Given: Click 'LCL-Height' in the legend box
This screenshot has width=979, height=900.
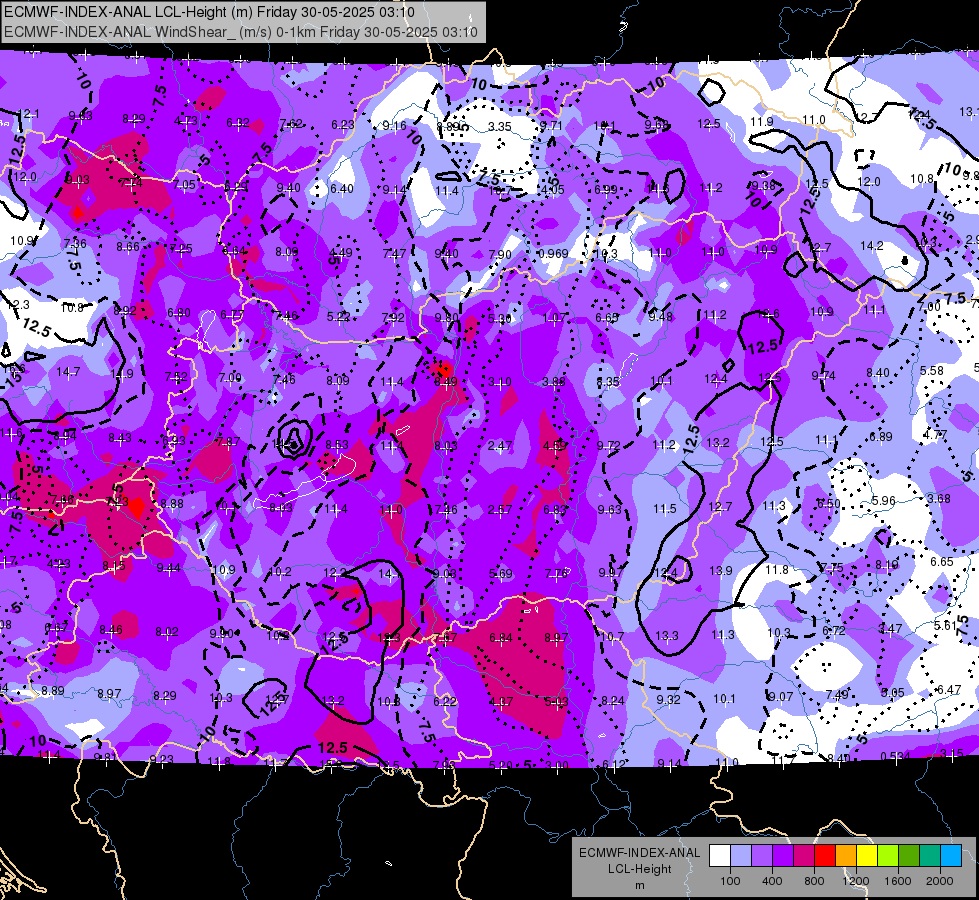Looking at the screenshot, I should (x=639, y=869).
